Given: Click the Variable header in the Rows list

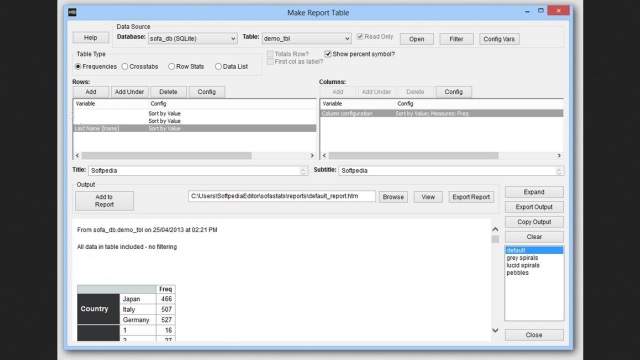Looking at the screenshot, I should (85, 104).
